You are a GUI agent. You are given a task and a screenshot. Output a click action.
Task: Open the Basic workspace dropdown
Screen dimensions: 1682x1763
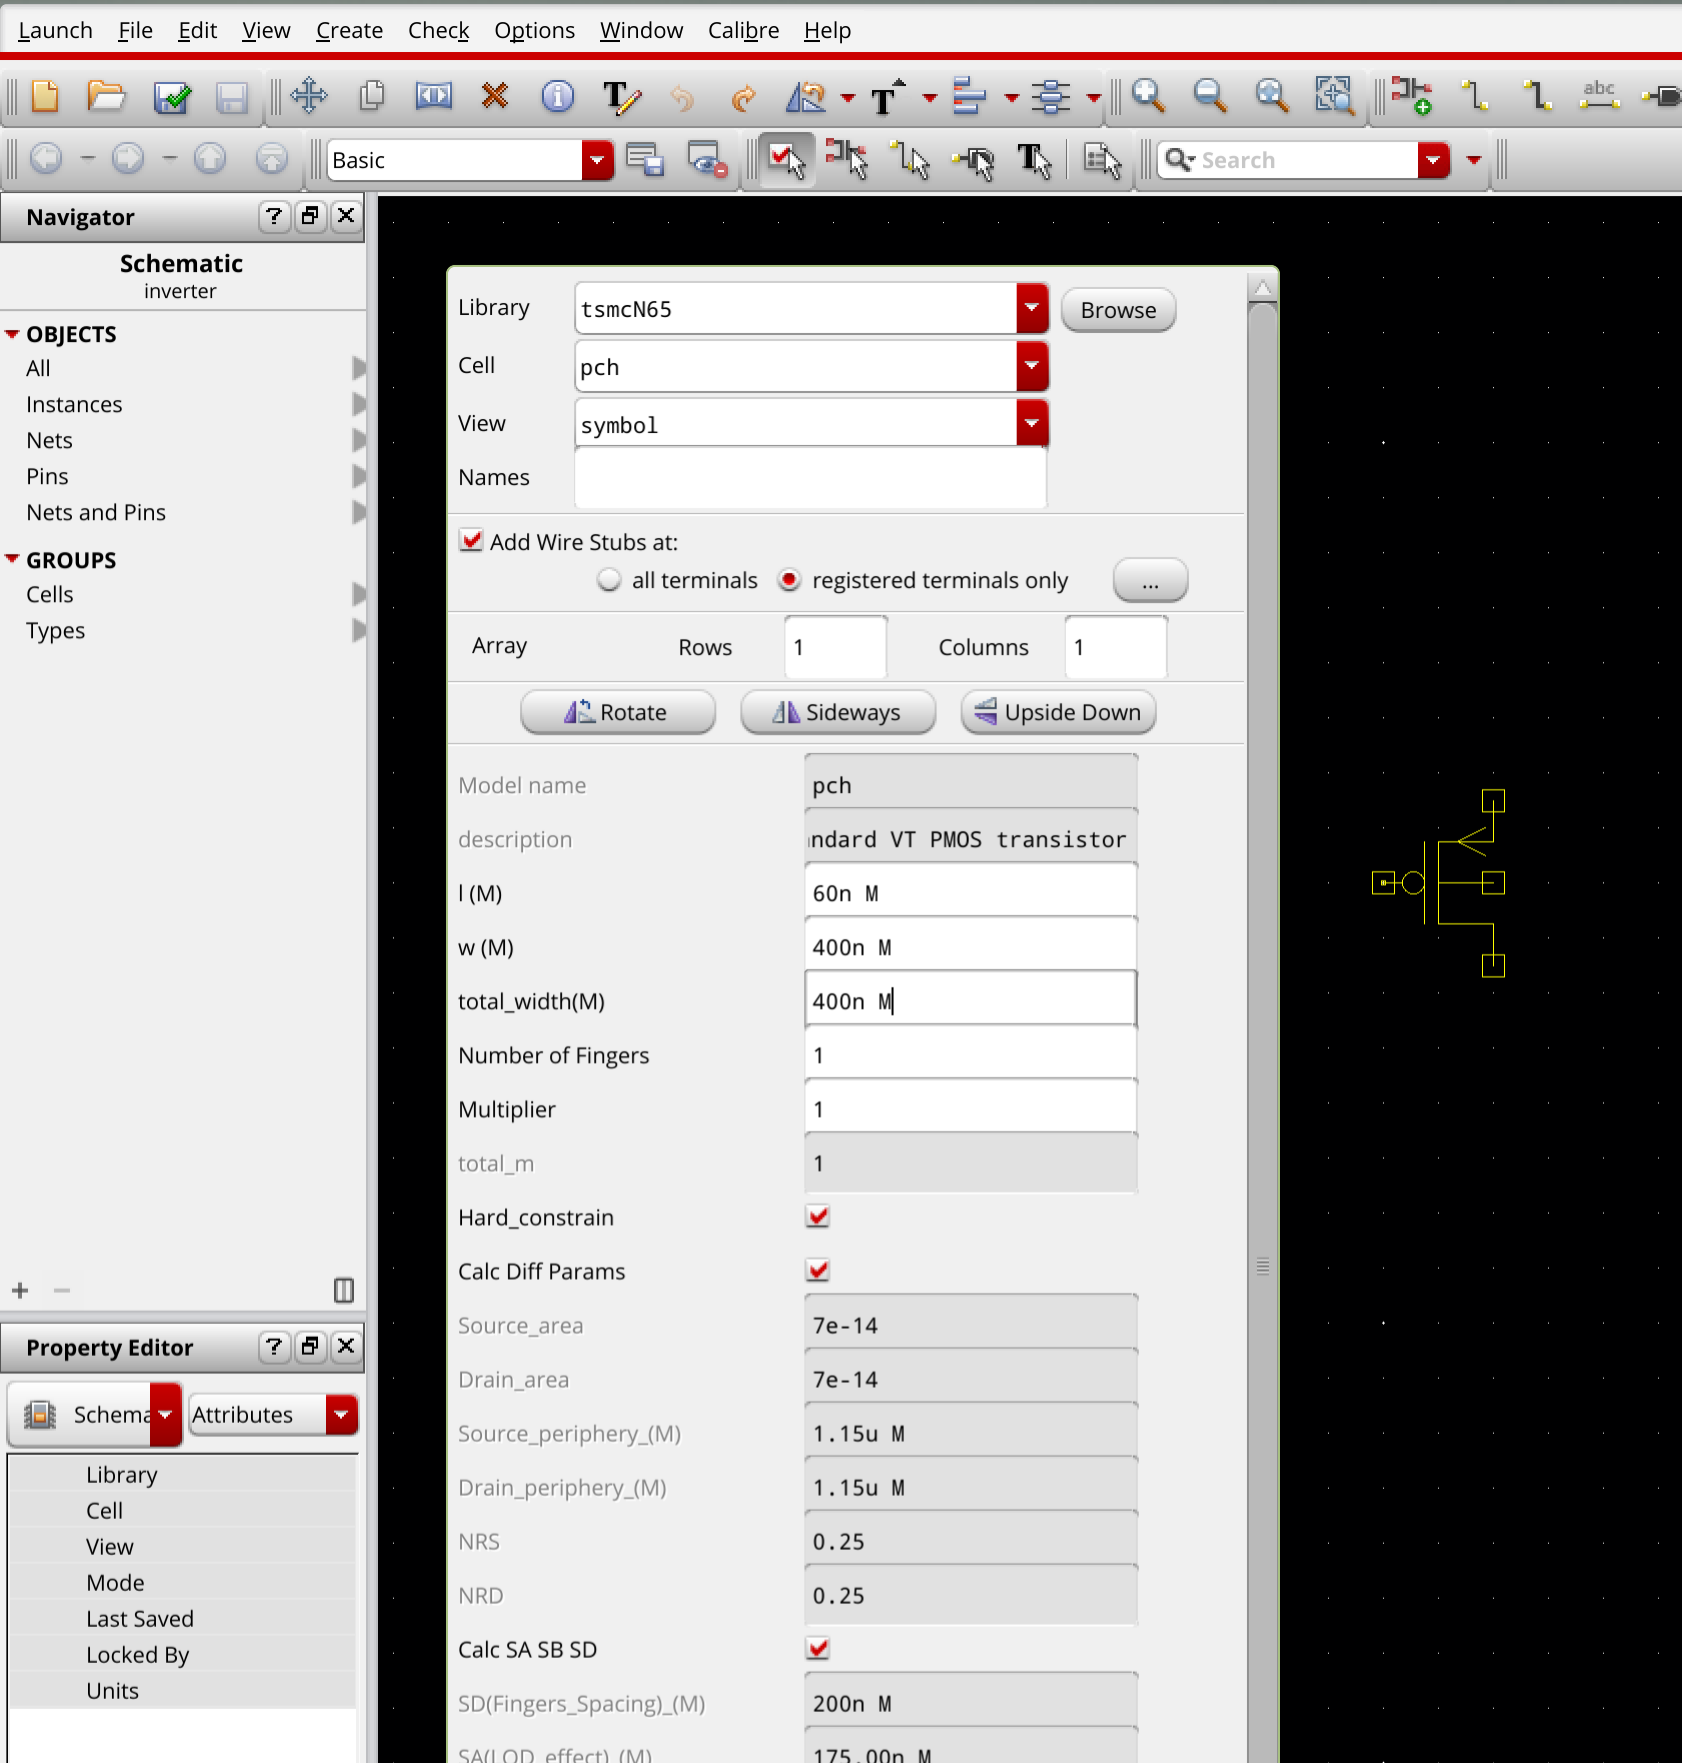[597, 160]
